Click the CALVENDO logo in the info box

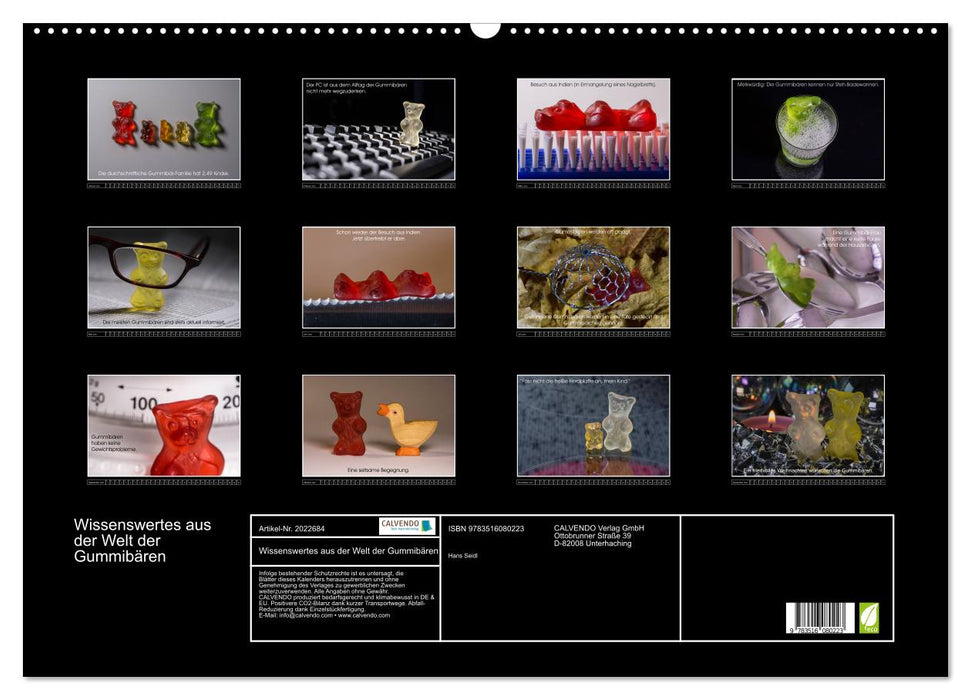click(x=407, y=526)
